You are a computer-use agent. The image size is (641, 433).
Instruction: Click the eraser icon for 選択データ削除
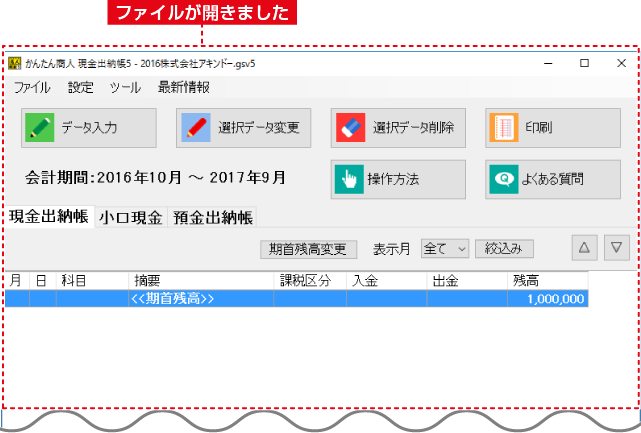350,128
